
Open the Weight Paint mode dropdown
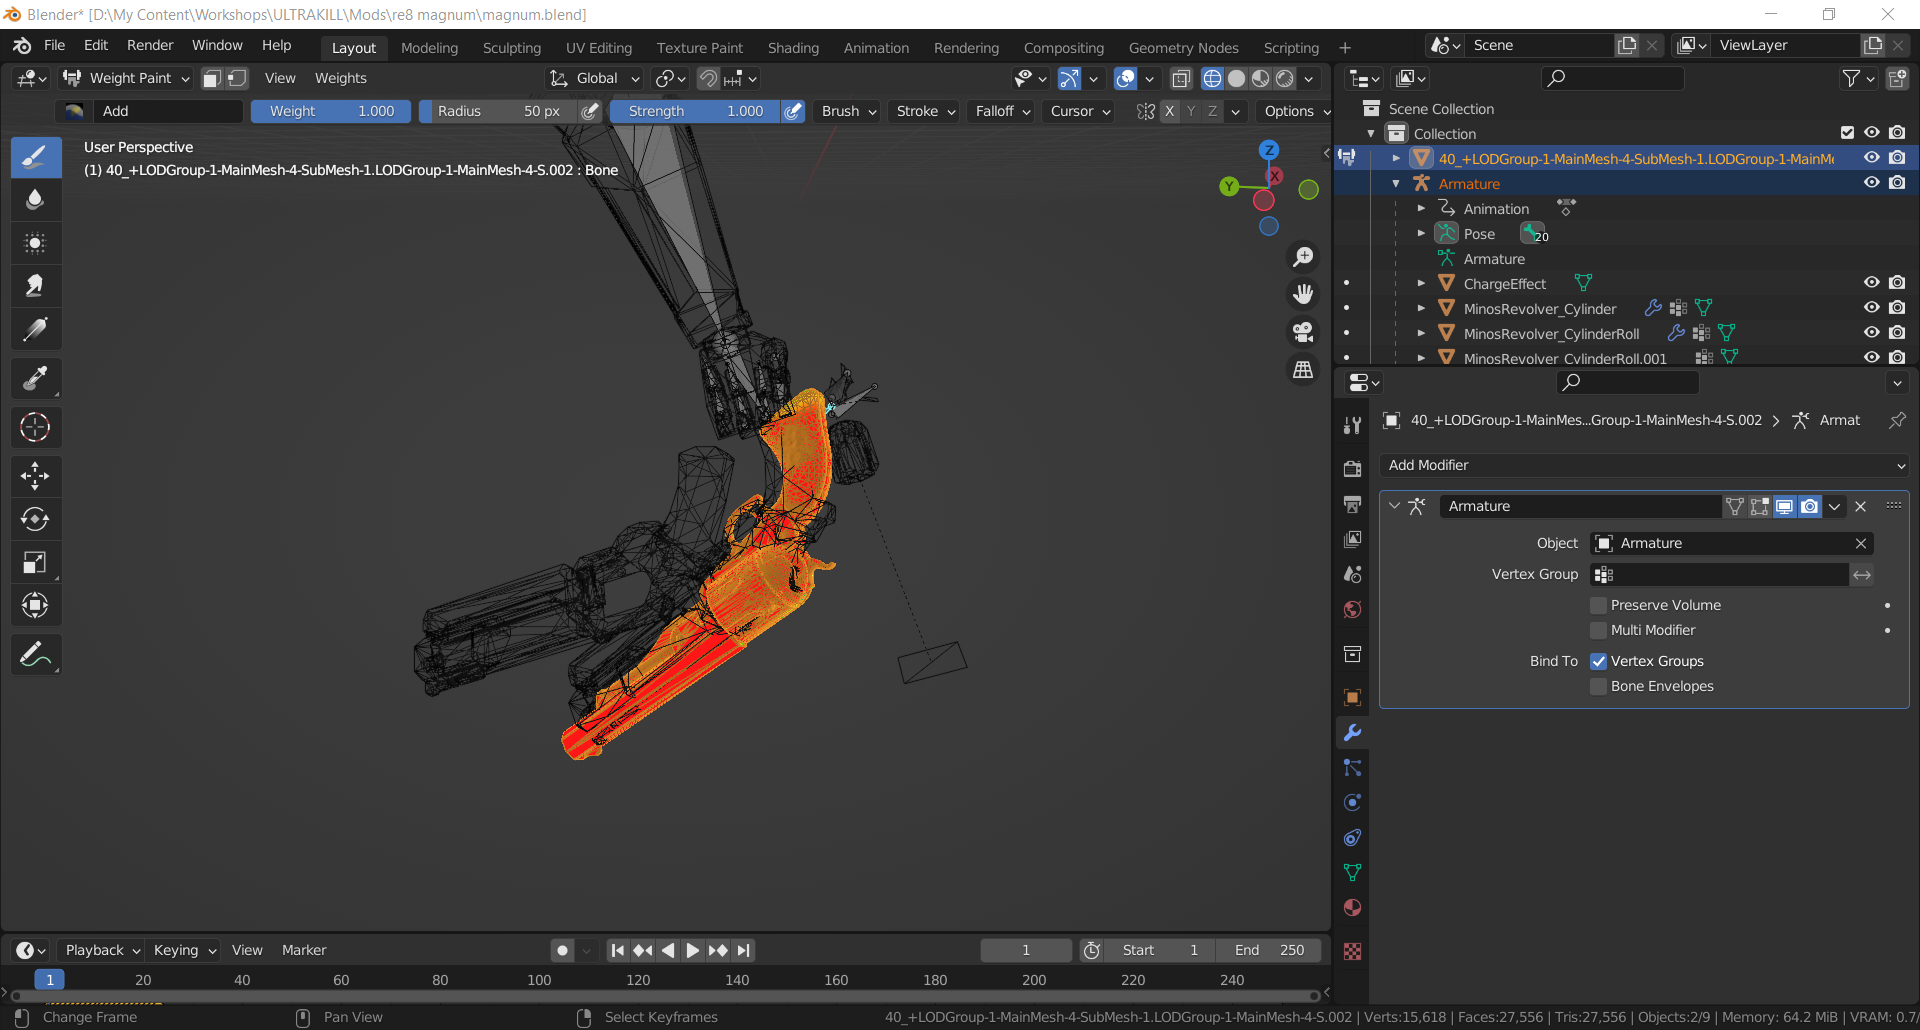tap(126, 78)
